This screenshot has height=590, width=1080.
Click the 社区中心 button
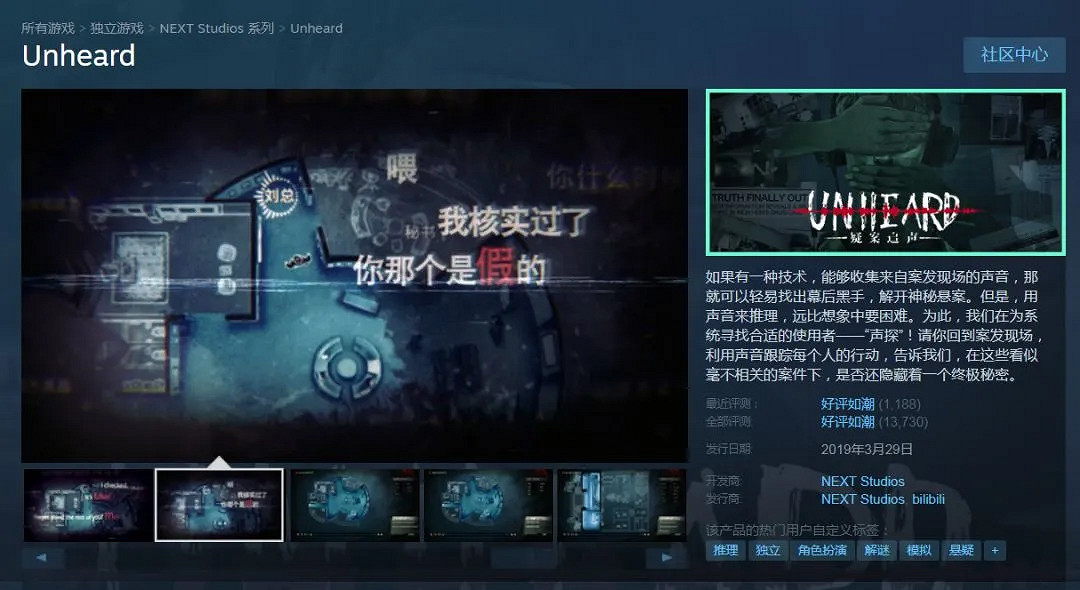1014,56
